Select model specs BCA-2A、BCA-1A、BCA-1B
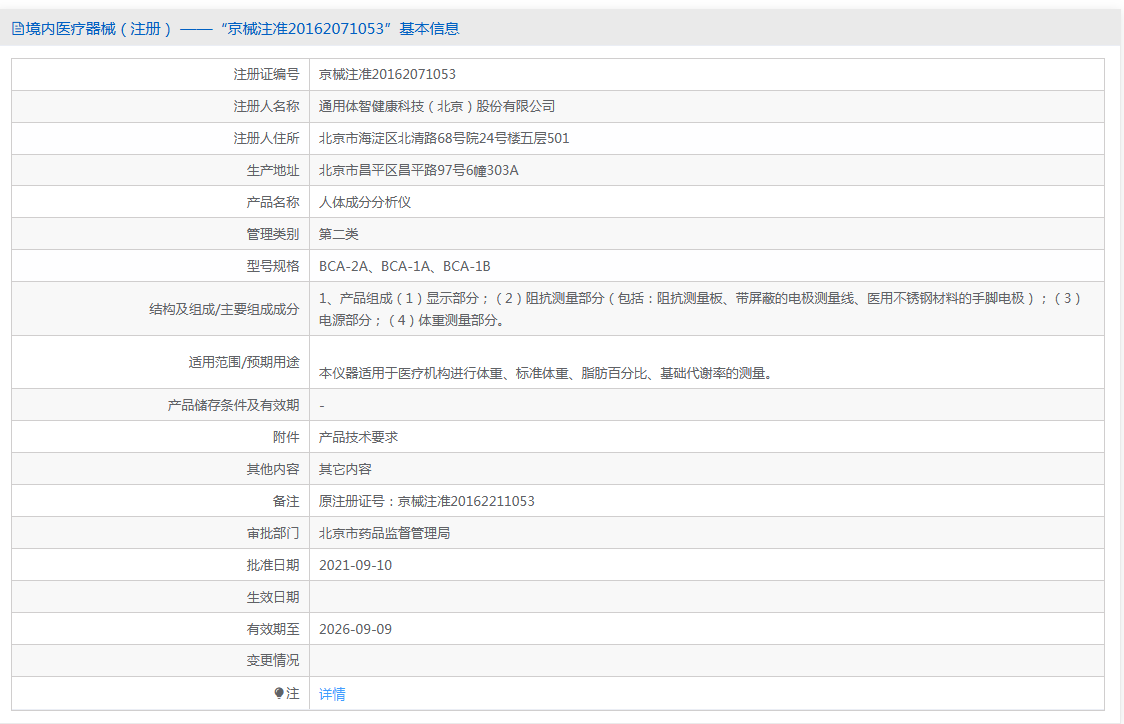 pyautogui.click(x=404, y=267)
